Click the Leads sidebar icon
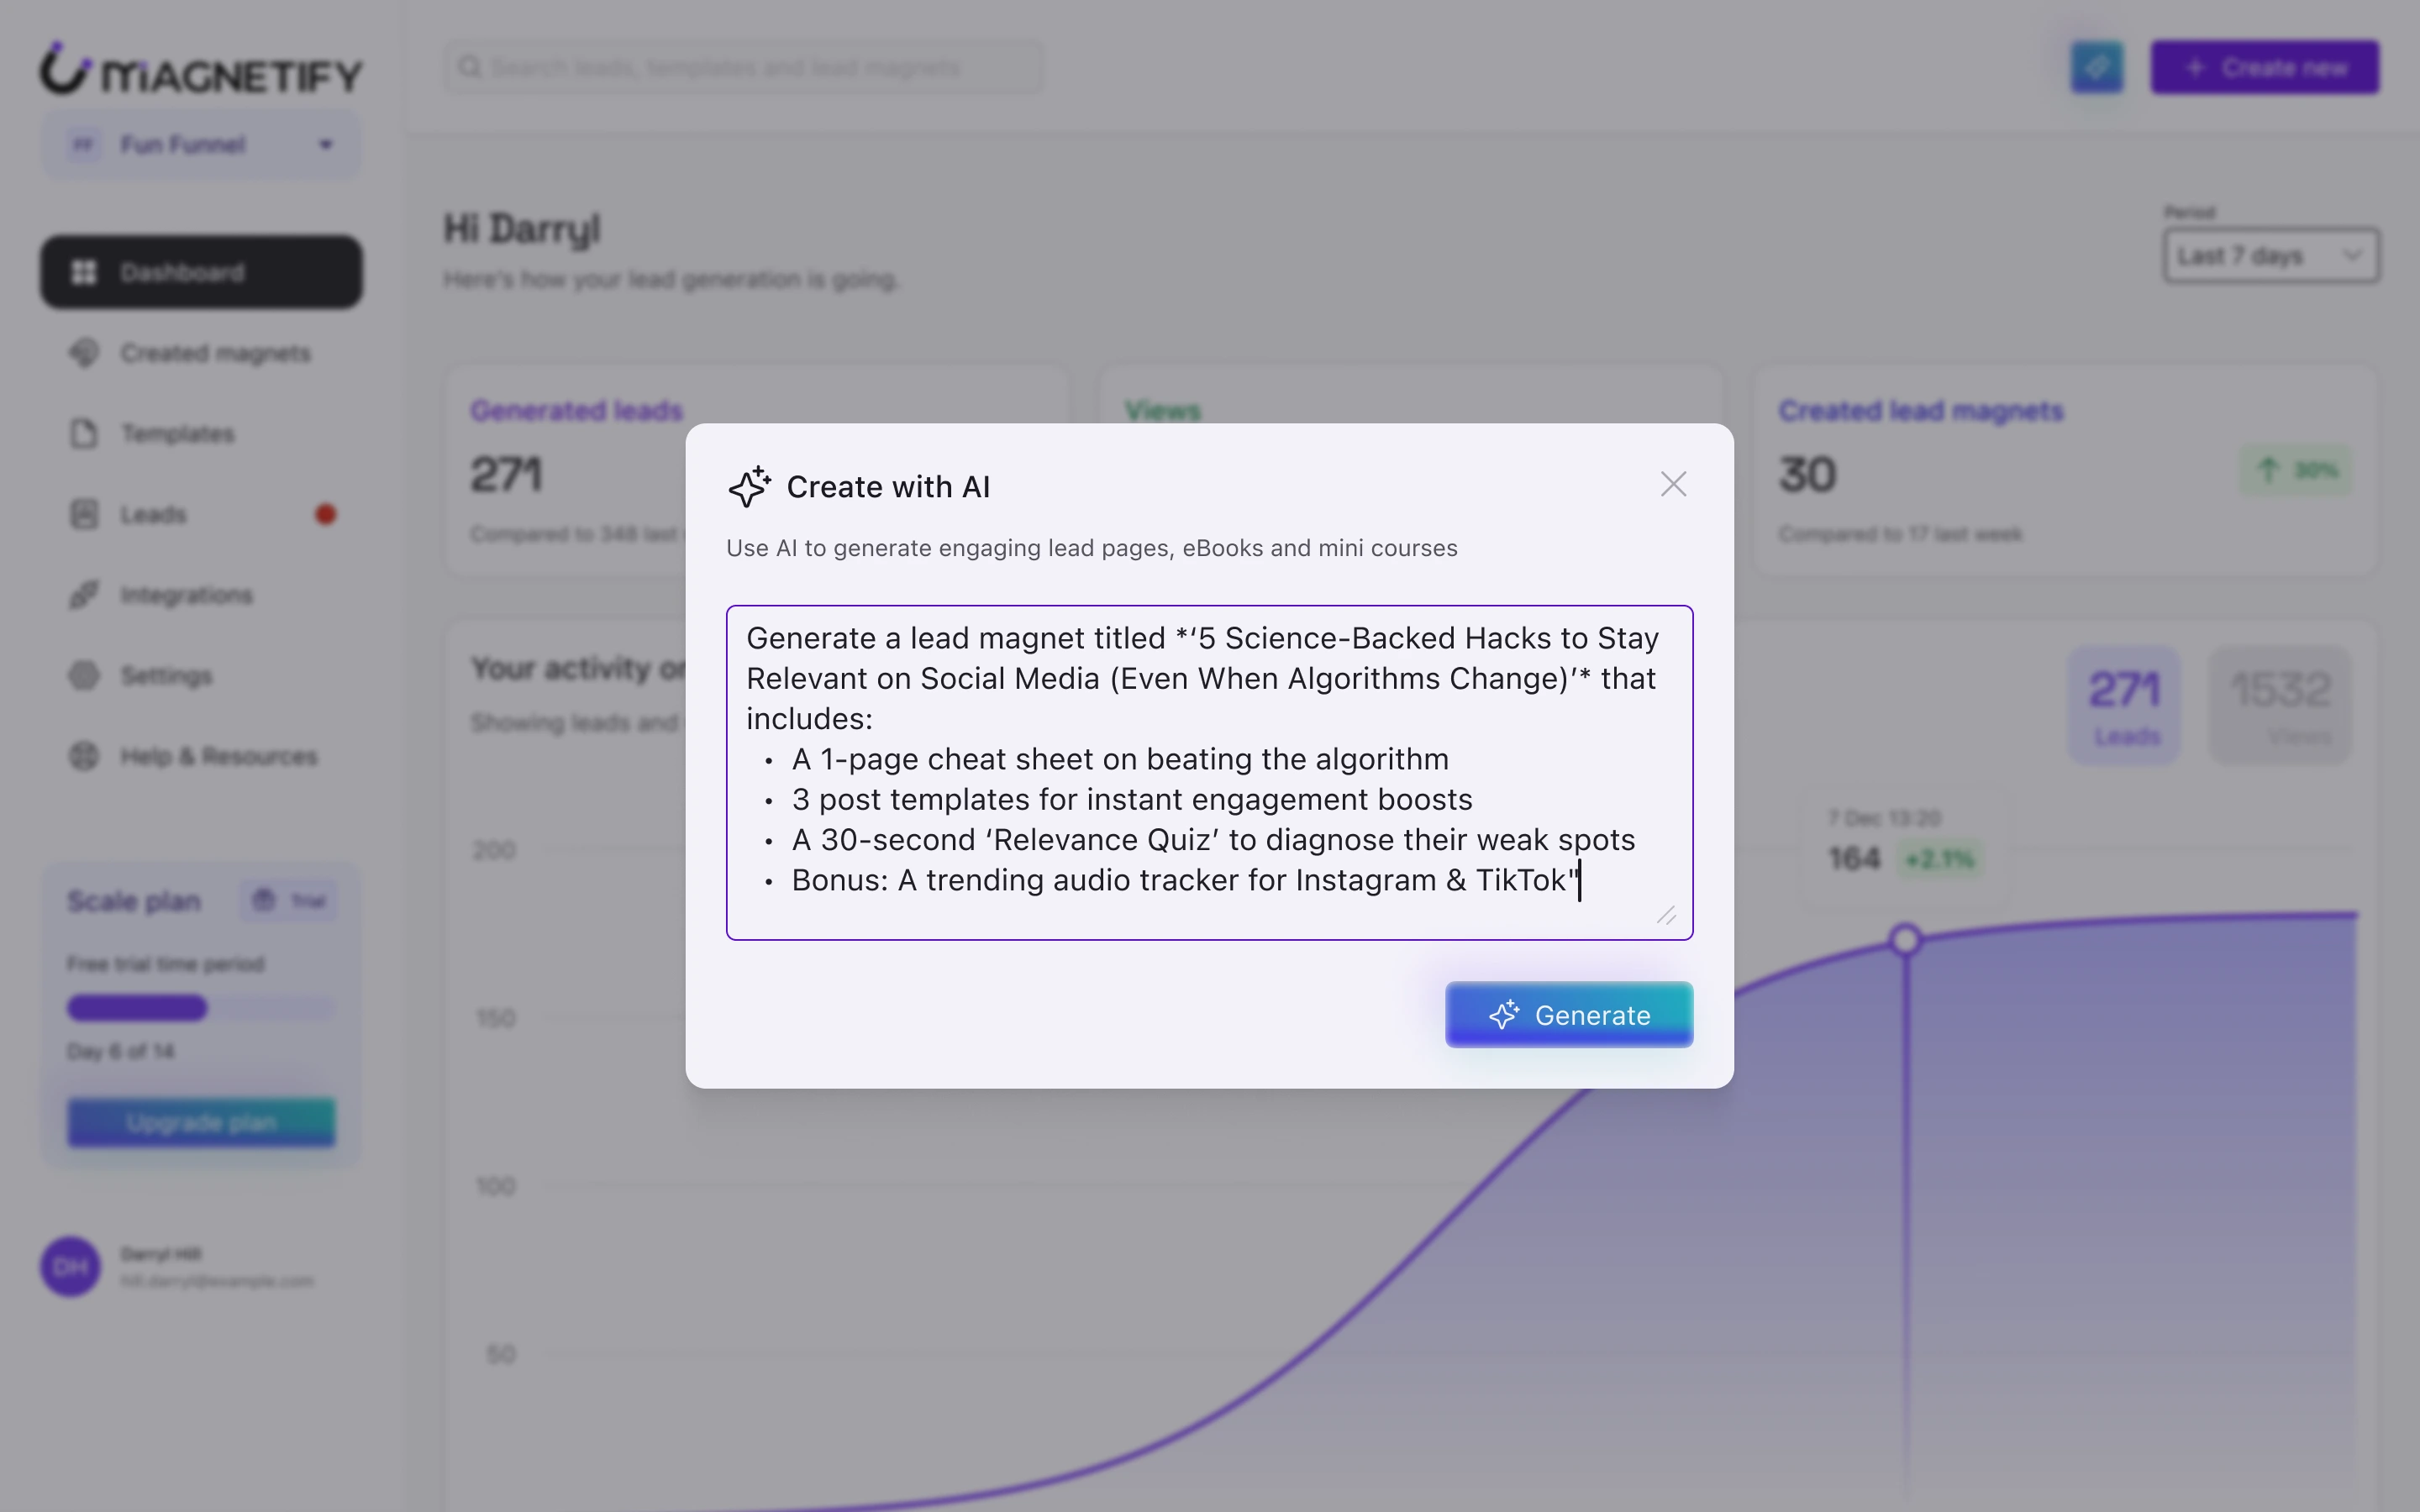This screenshot has height=1512, width=2420. point(84,514)
